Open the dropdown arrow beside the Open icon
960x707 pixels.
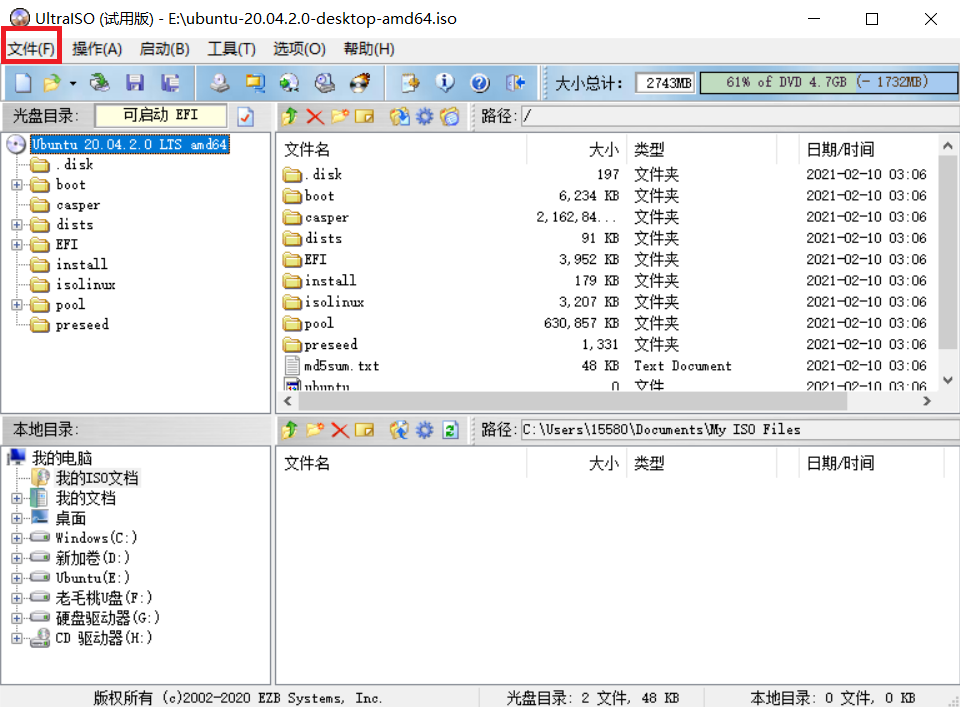pyautogui.click(x=73, y=83)
